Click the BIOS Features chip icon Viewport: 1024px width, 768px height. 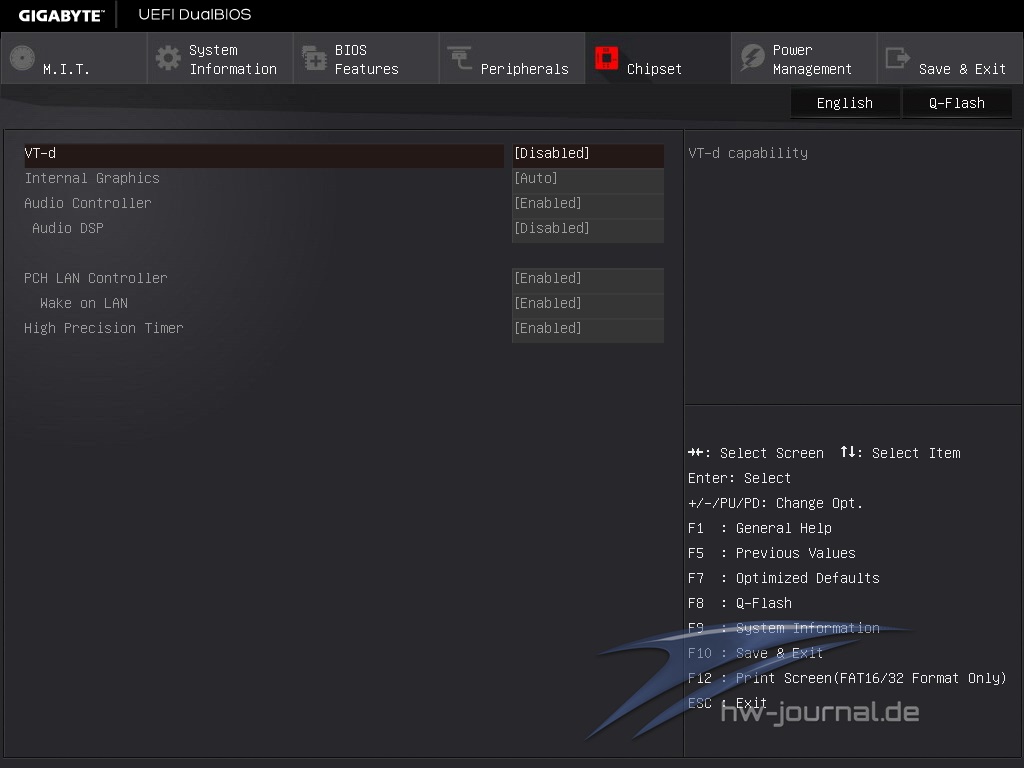tap(314, 58)
